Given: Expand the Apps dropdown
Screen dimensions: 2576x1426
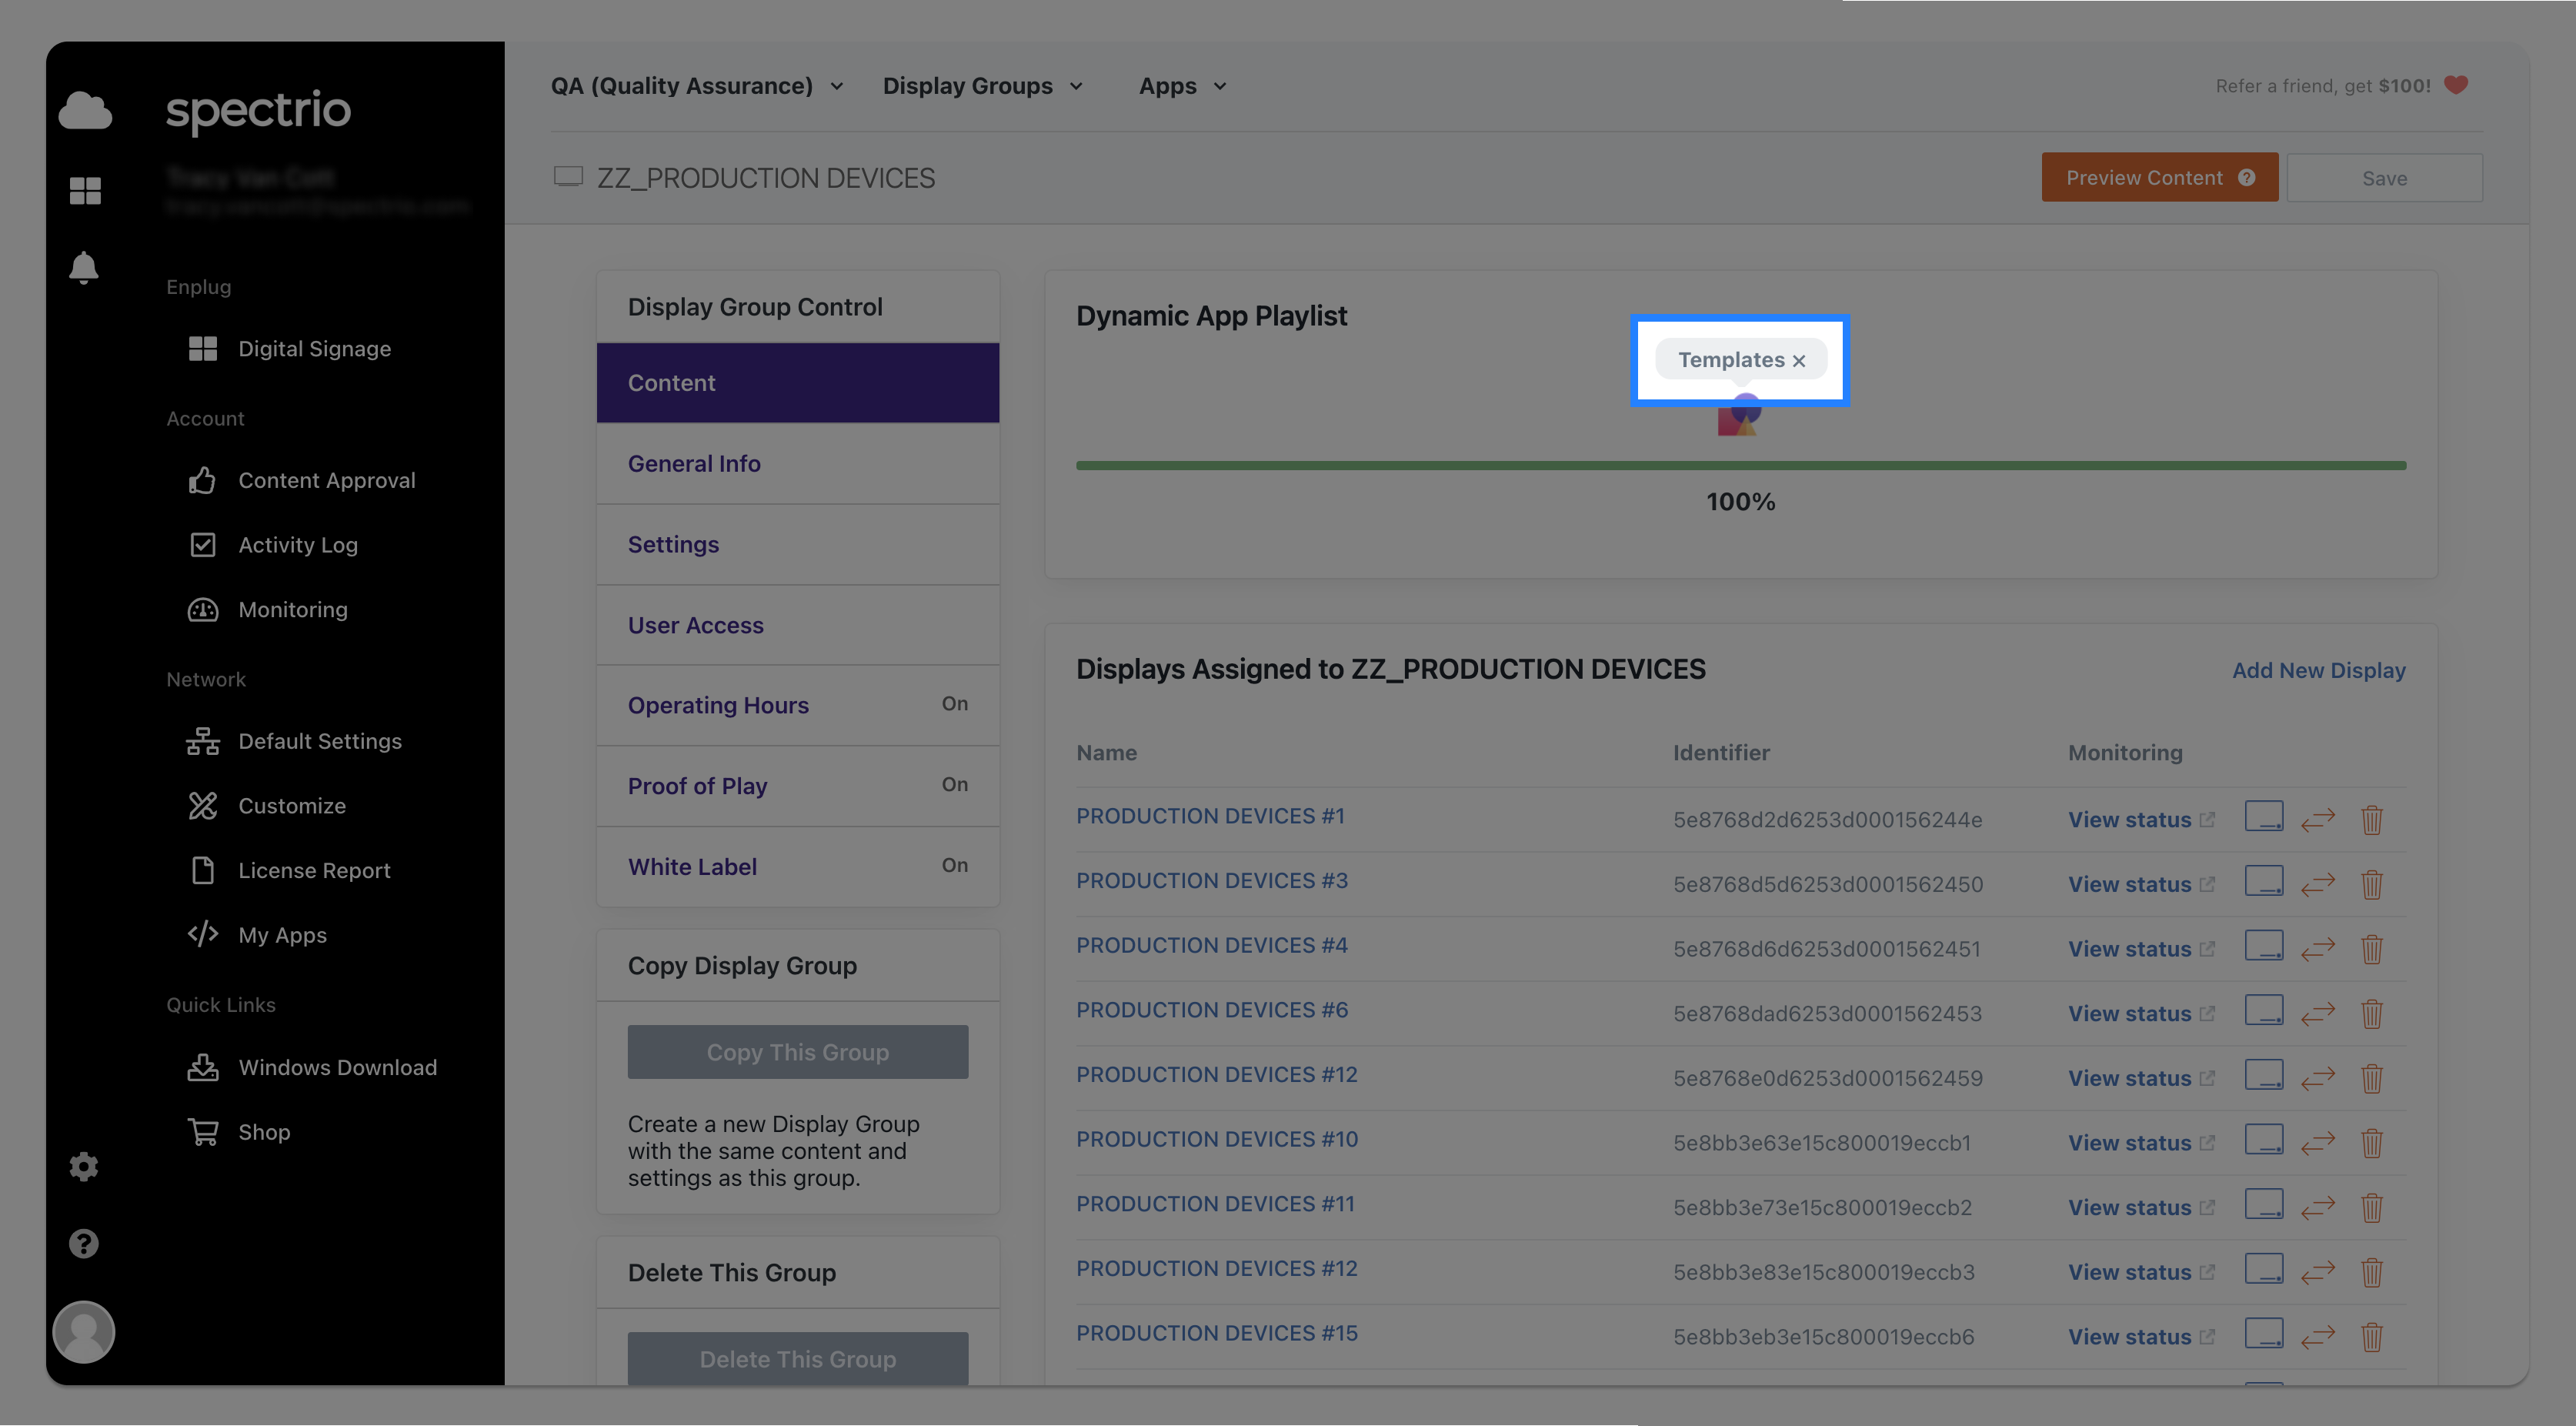Looking at the screenshot, I should tap(1182, 86).
